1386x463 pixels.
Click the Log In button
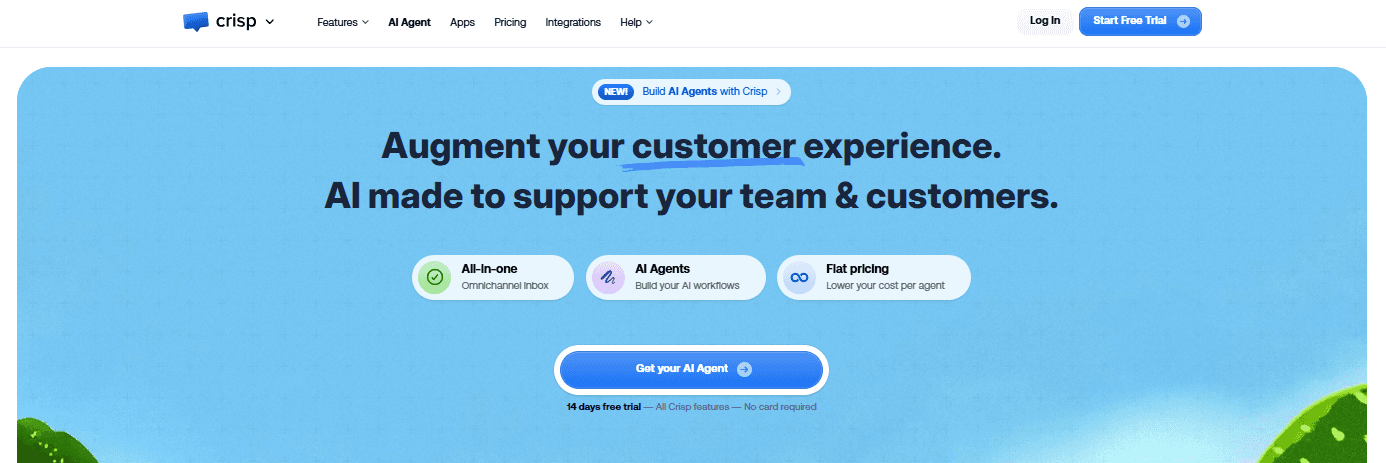(1045, 21)
